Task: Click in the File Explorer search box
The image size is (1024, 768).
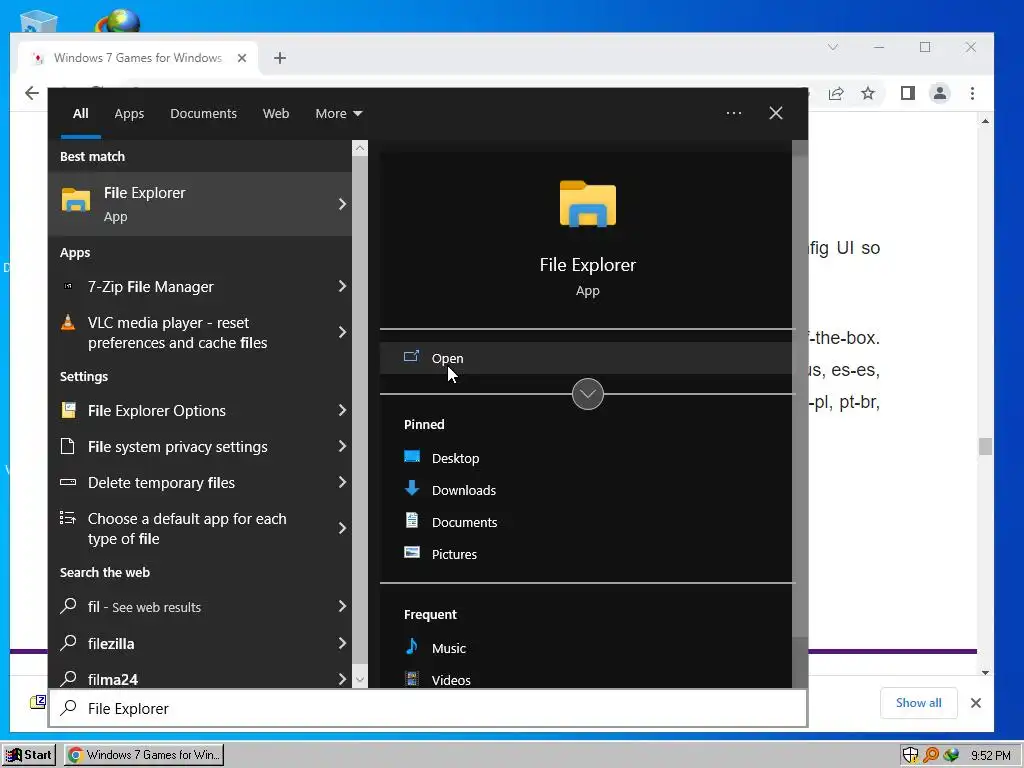Action: [428, 709]
